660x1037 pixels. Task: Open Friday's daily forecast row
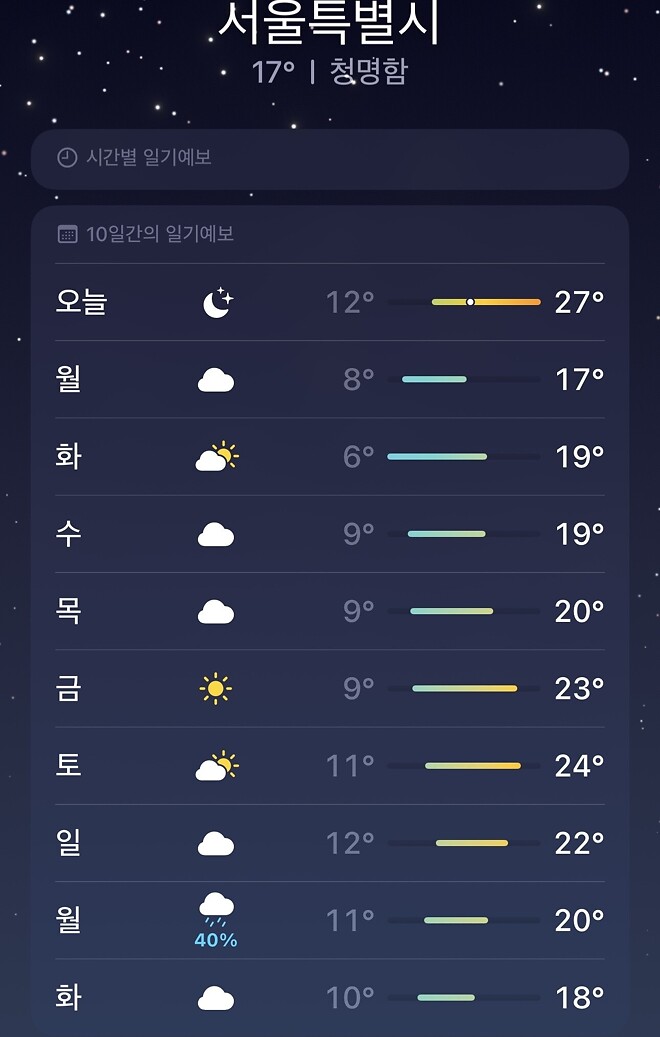330,689
